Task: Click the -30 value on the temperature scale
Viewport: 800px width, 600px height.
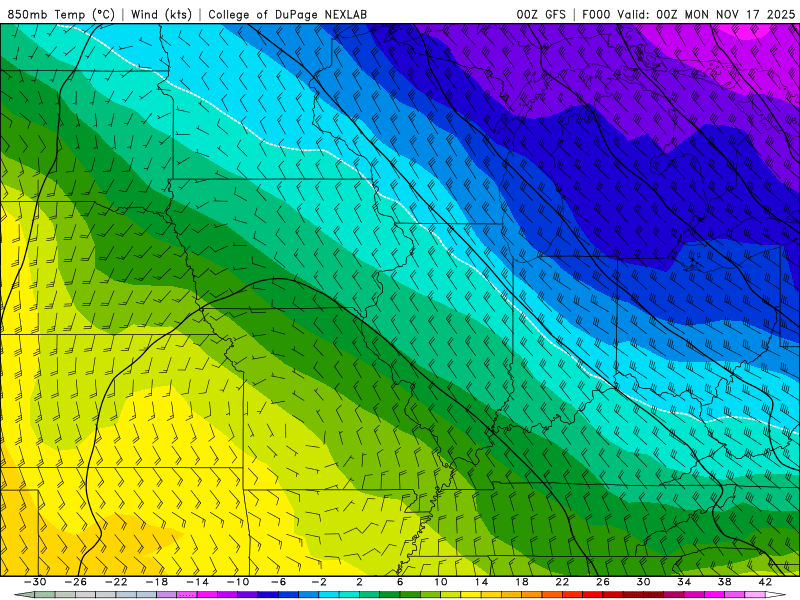Action: [x=35, y=582]
